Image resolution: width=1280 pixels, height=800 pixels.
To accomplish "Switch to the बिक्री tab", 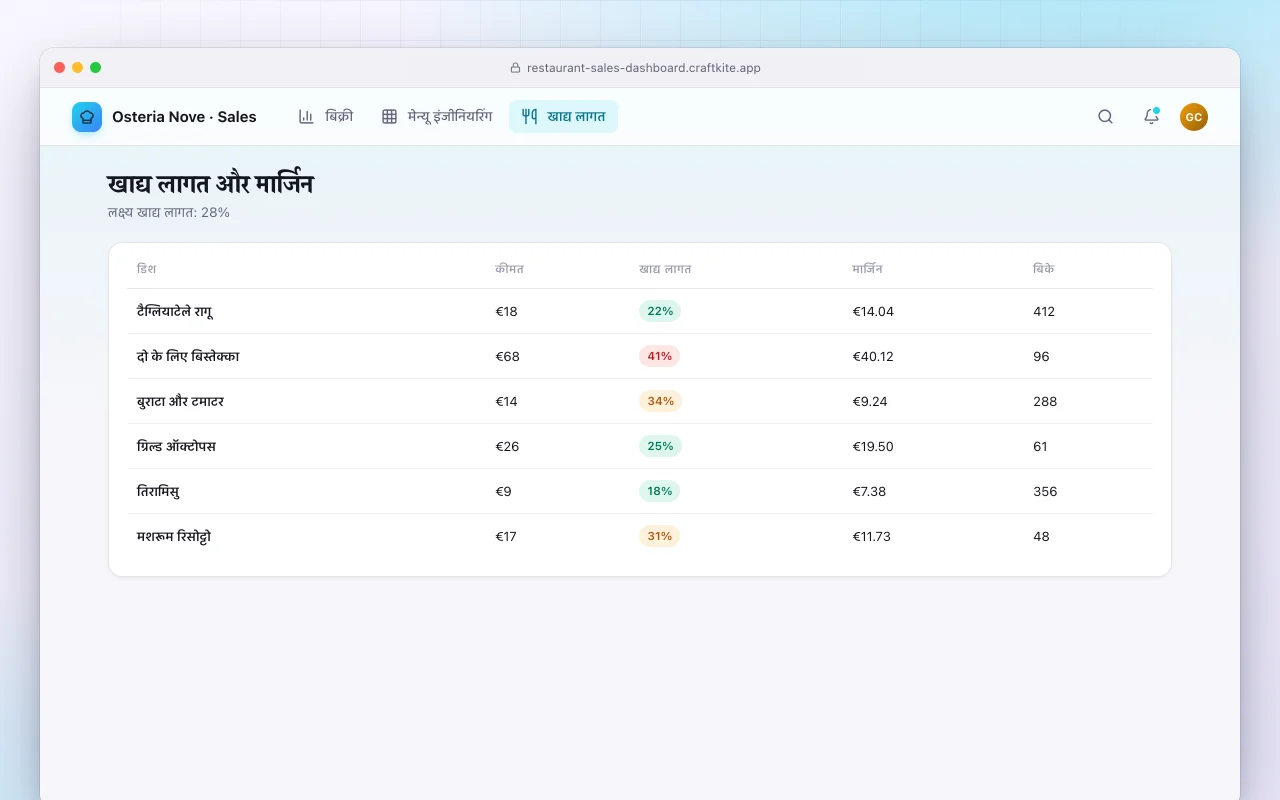I will 326,117.
